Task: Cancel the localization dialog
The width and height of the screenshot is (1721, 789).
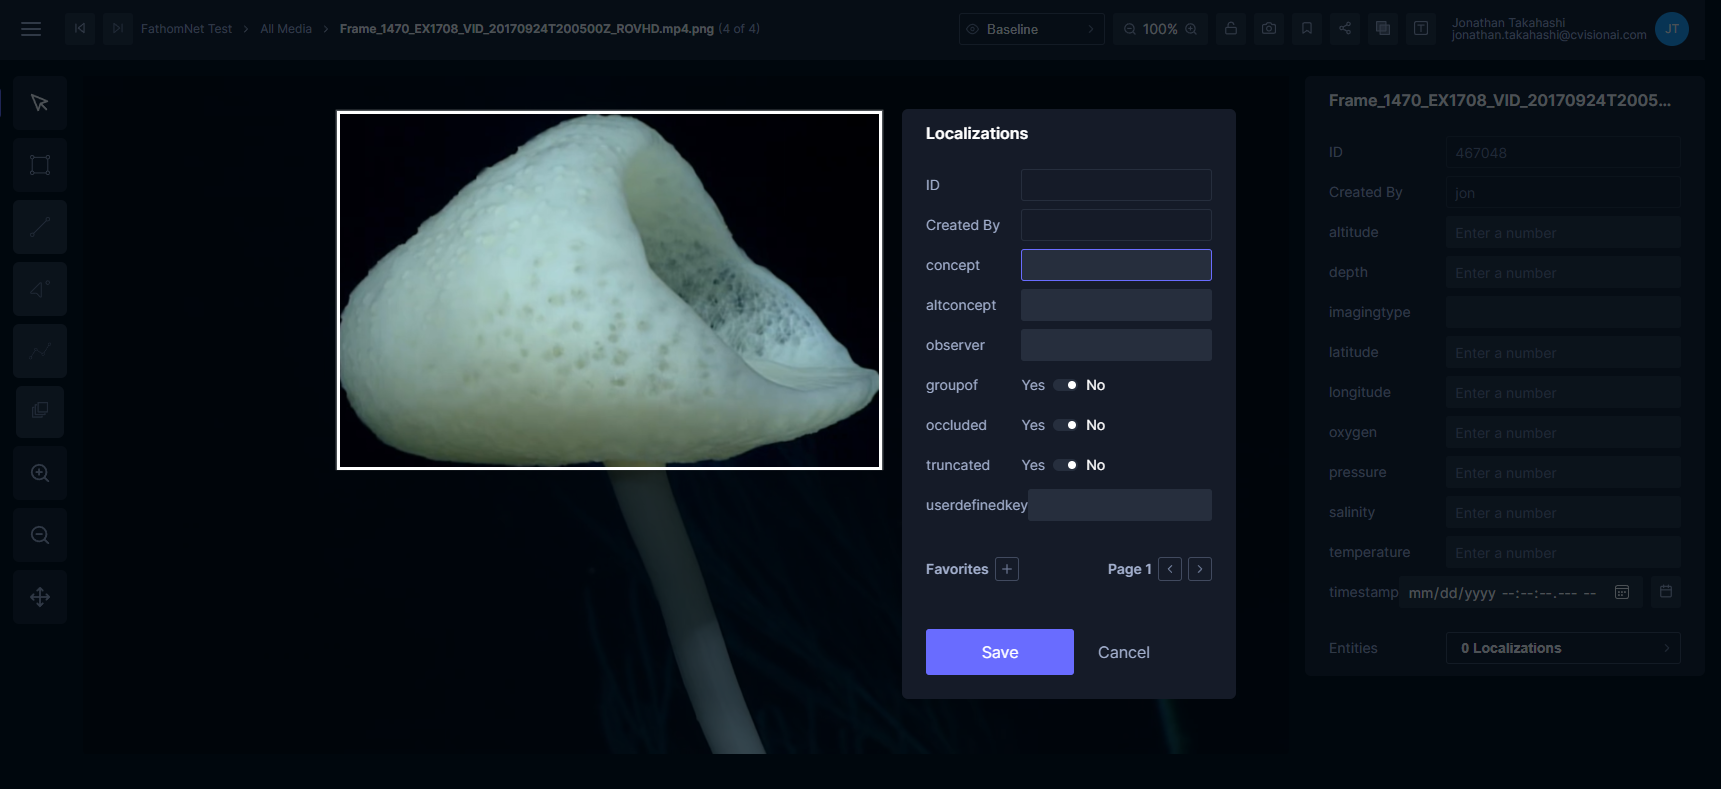Action: [x=1123, y=652]
